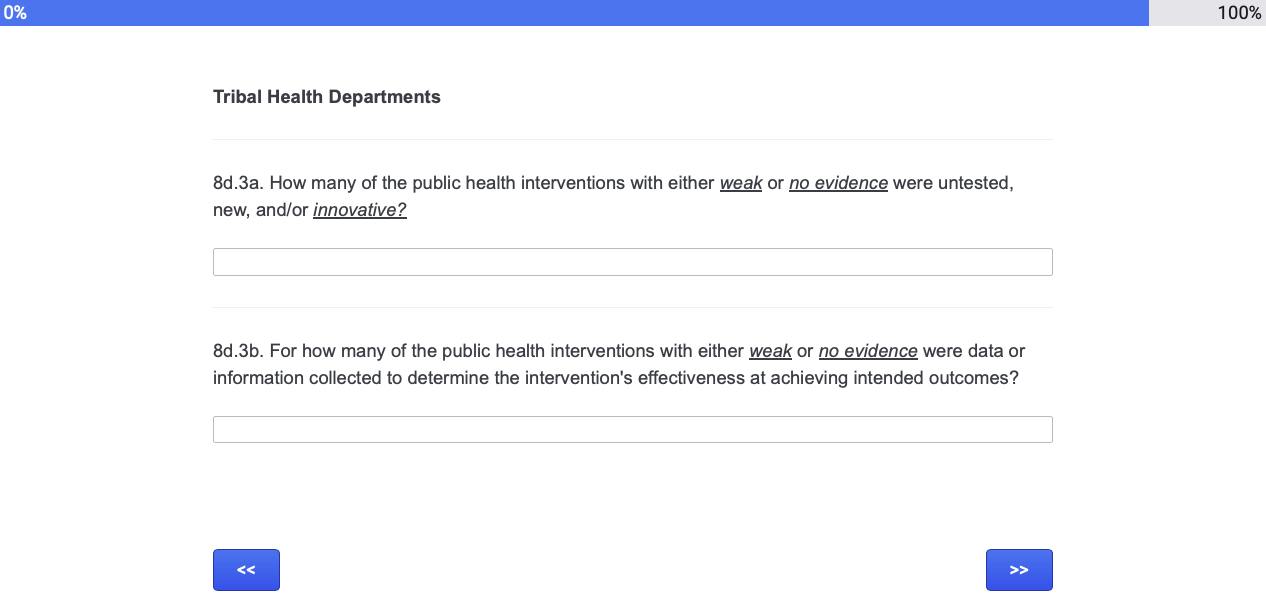The width and height of the screenshot is (1266, 595).
Task: Open the underlined "innovative?" term
Action: pyautogui.click(x=360, y=210)
